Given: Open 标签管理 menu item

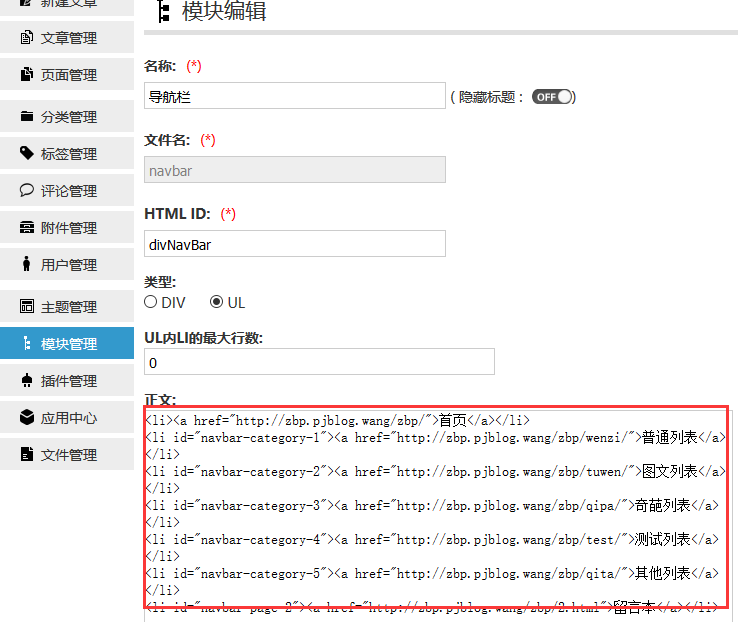Looking at the screenshot, I should [x=67, y=153].
